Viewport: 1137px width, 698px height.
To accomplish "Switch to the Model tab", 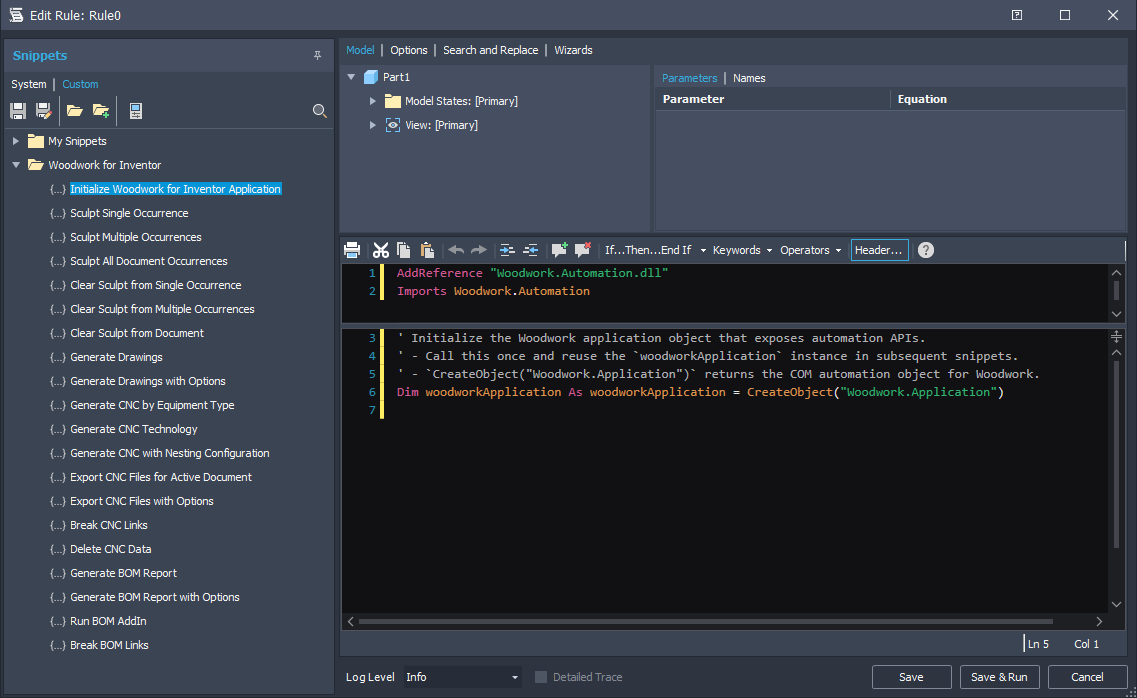I will (360, 50).
